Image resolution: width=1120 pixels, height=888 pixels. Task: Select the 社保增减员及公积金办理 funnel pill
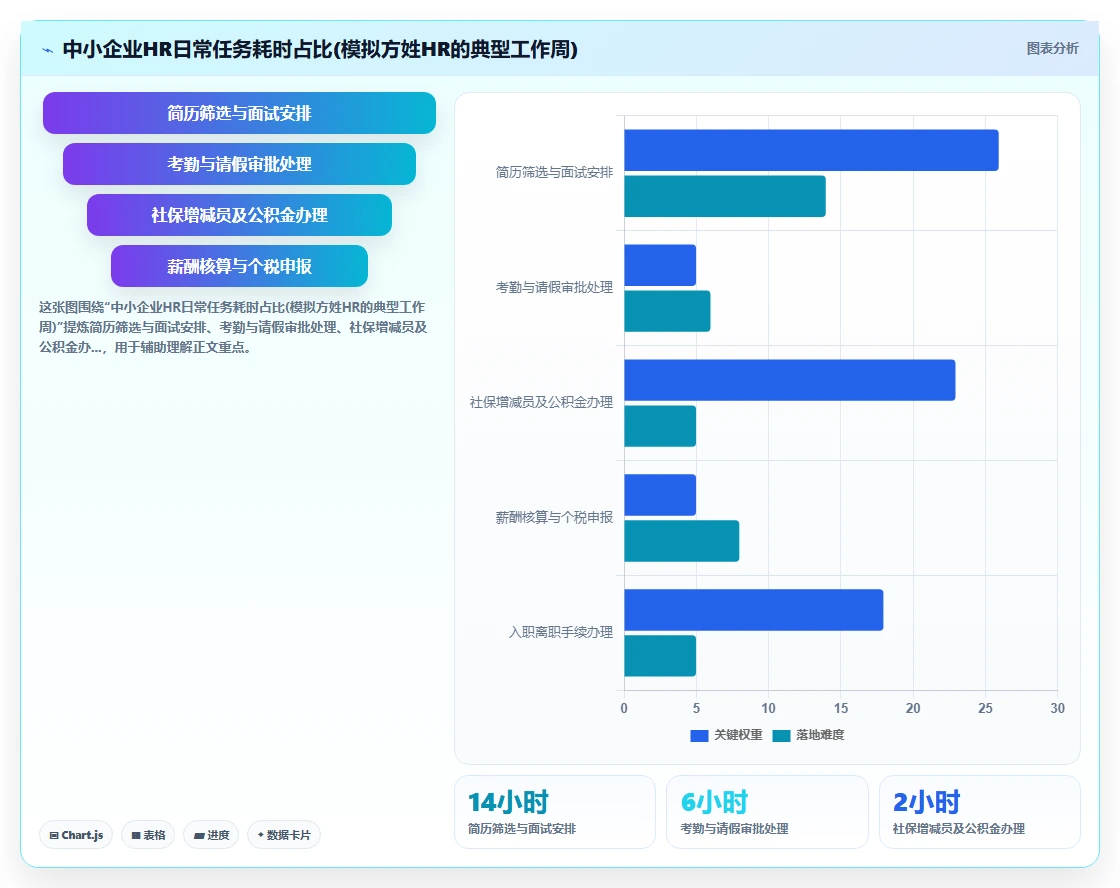(x=239, y=215)
